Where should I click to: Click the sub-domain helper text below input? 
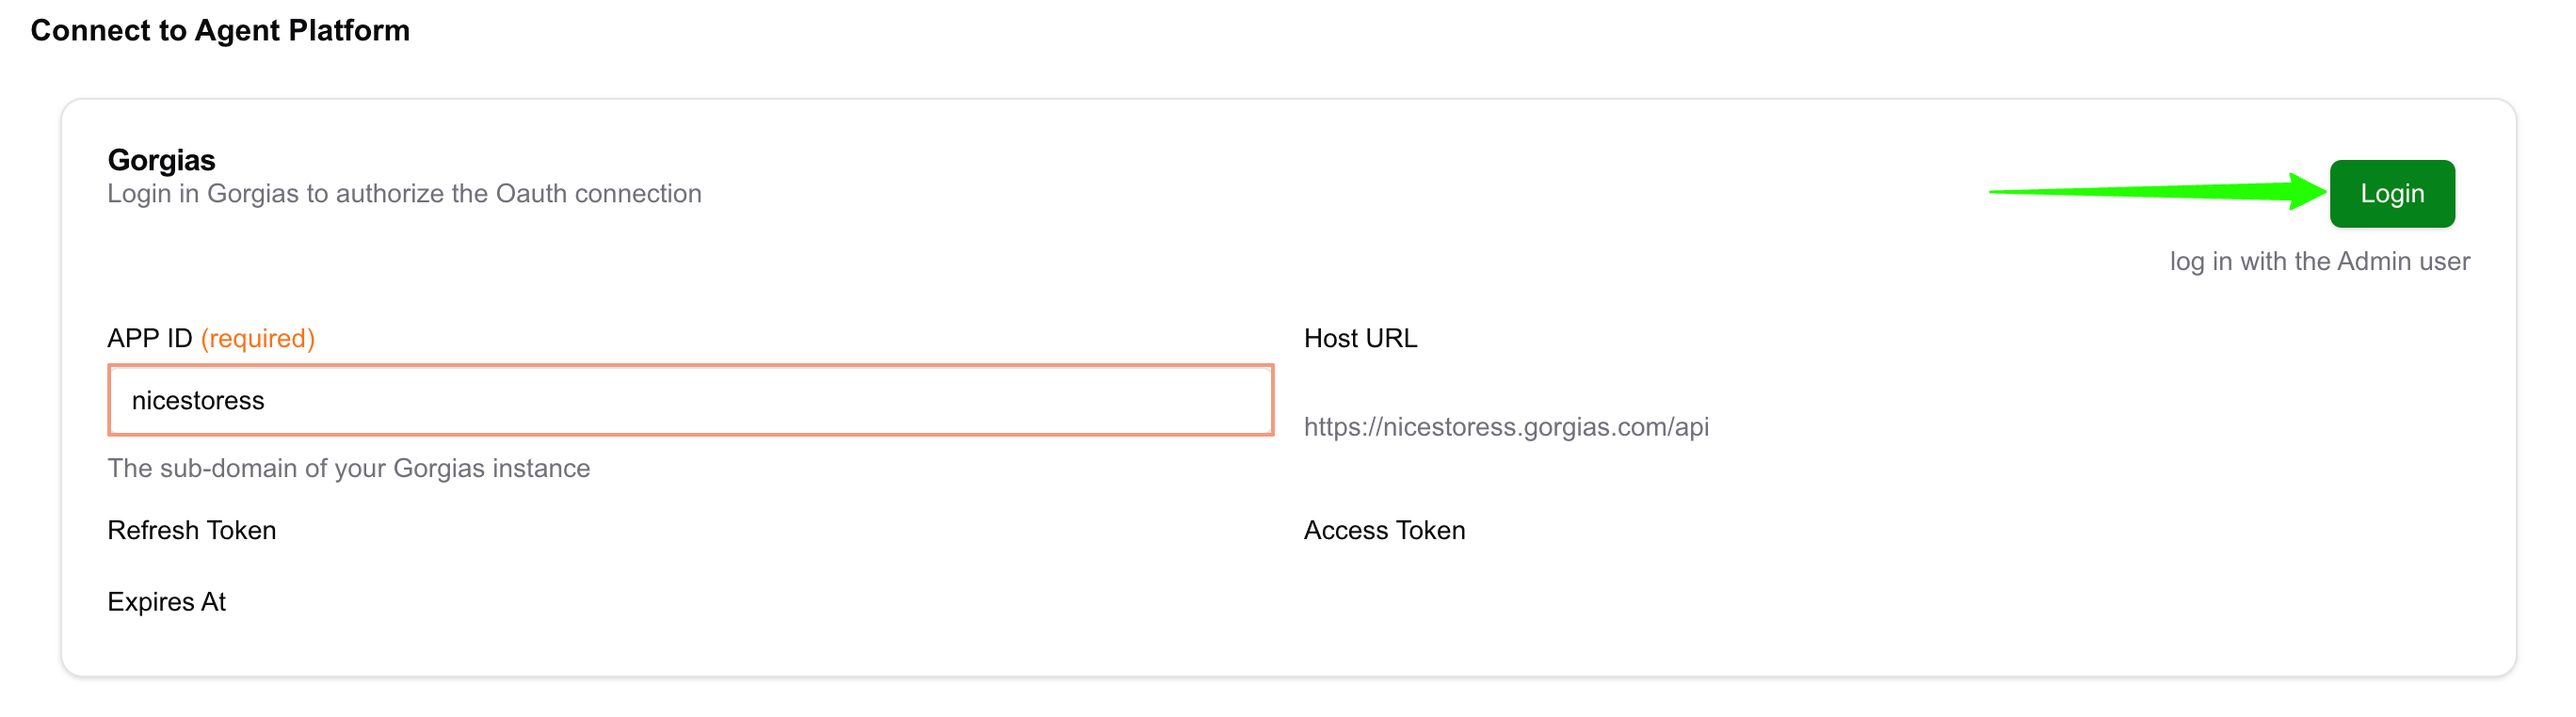tap(348, 468)
